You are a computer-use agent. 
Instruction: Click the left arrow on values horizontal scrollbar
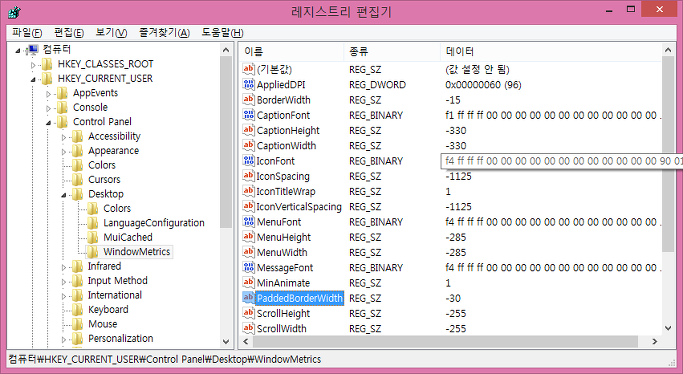pyautogui.click(x=246, y=342)
